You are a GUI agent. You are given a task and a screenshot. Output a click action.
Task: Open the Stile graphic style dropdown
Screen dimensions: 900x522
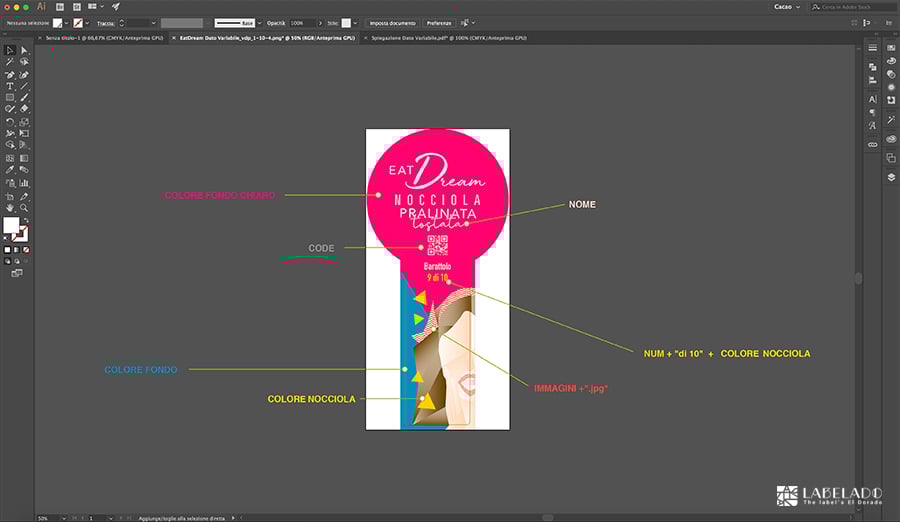click(x=355, y=24)
